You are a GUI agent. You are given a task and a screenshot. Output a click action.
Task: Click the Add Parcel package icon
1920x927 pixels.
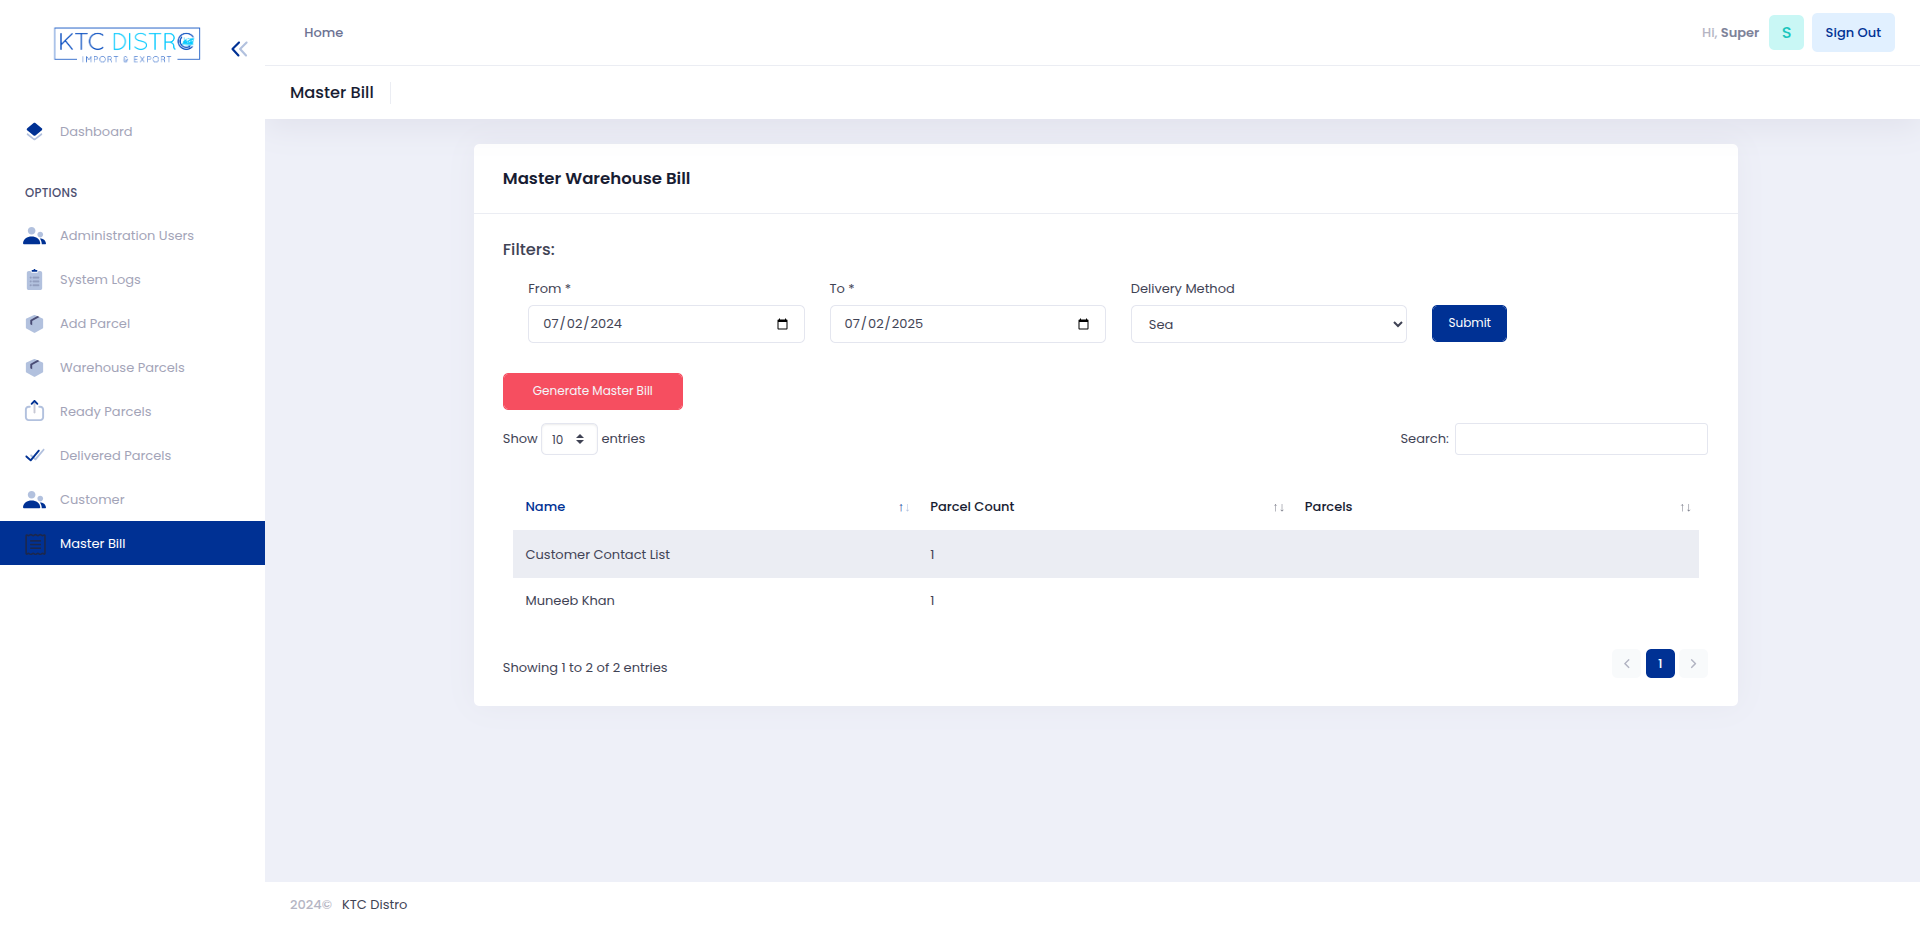[34, 323]
